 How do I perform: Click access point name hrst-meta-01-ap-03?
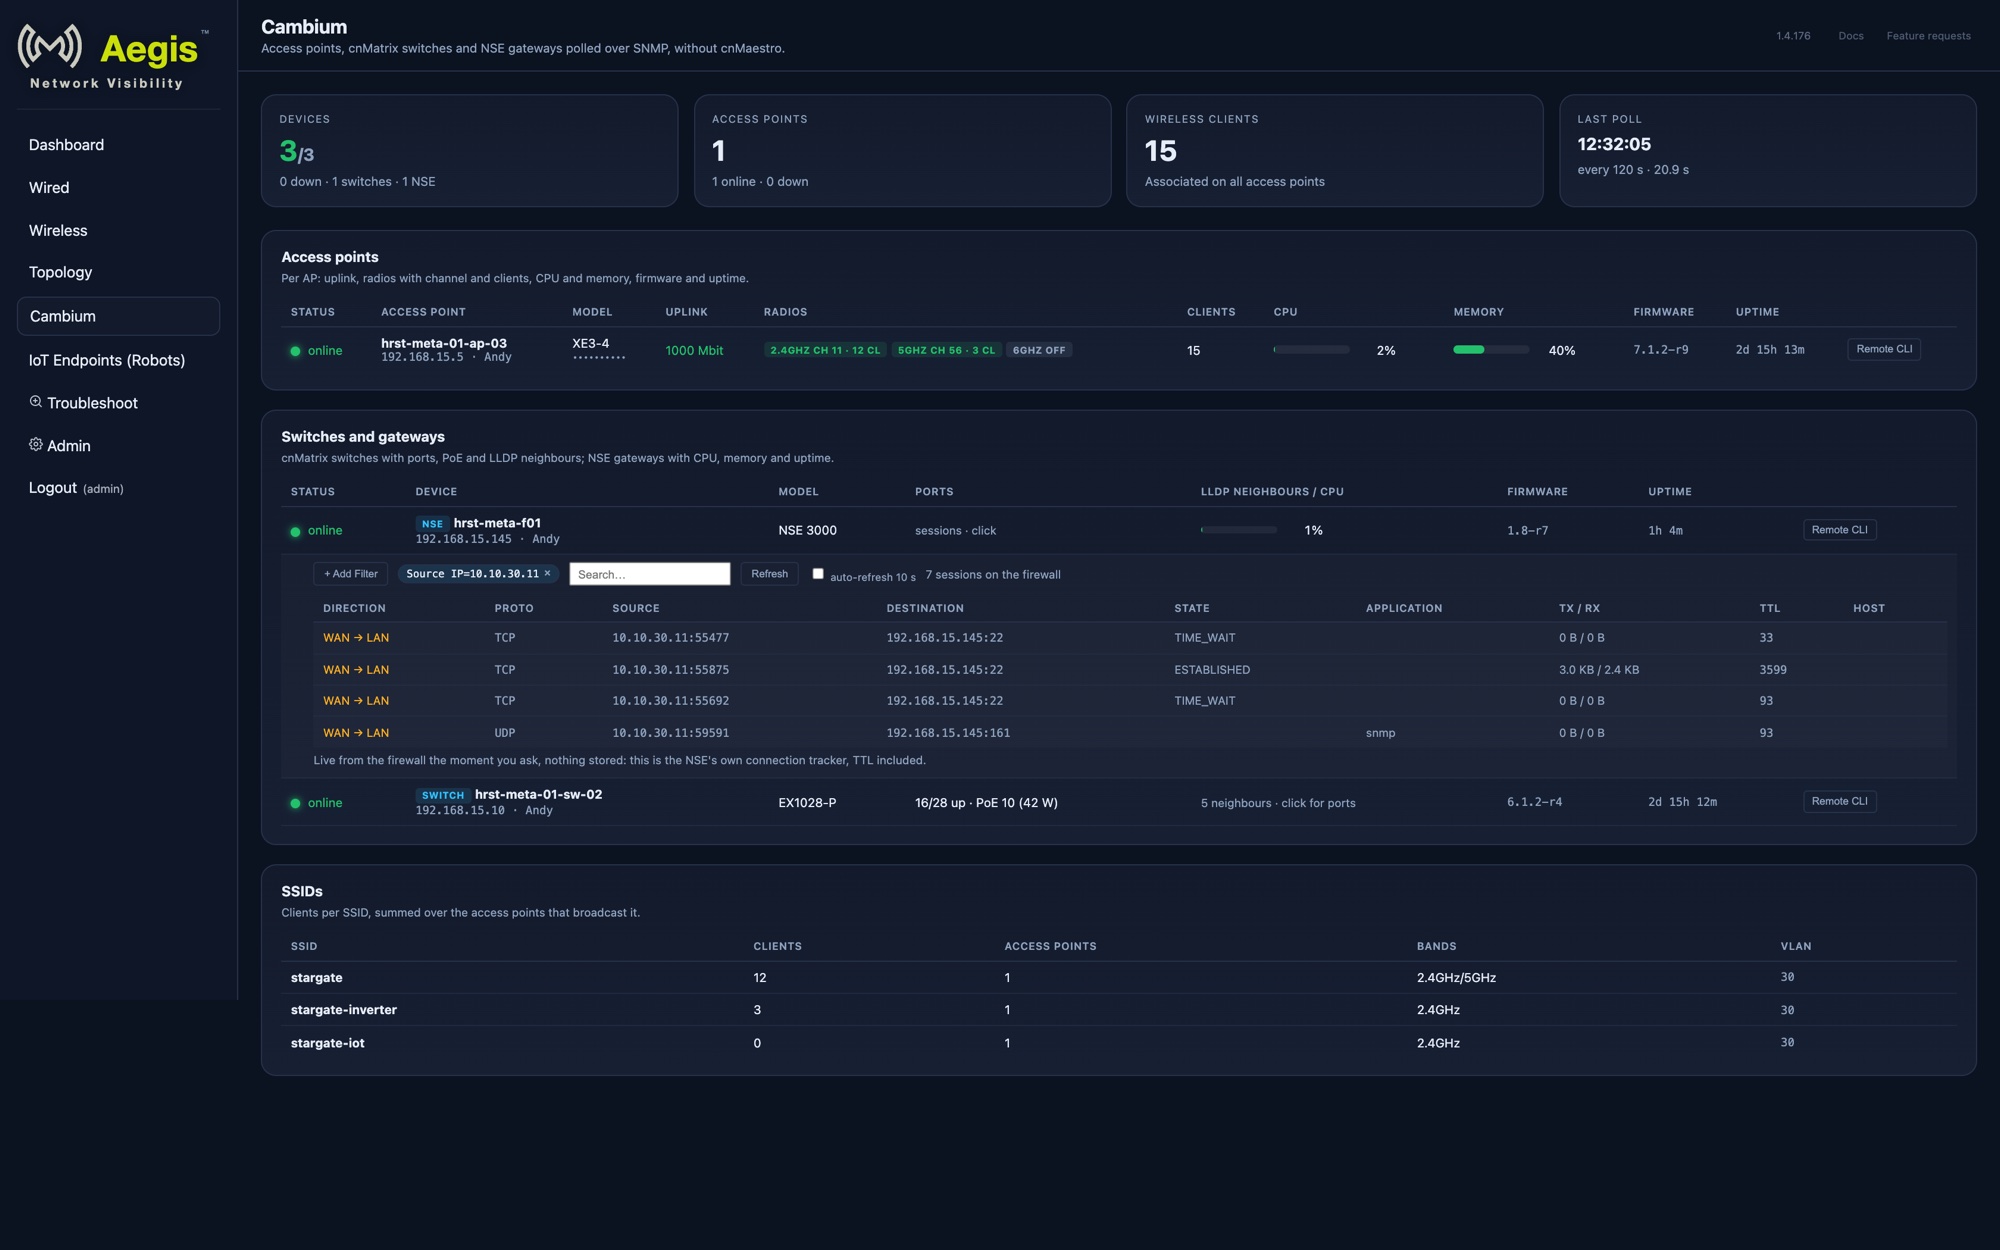point(444,343)
